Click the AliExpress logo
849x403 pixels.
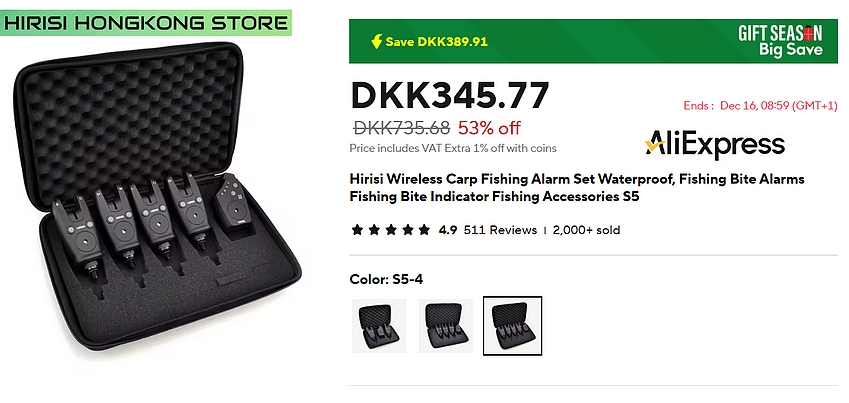click(715, 145)
